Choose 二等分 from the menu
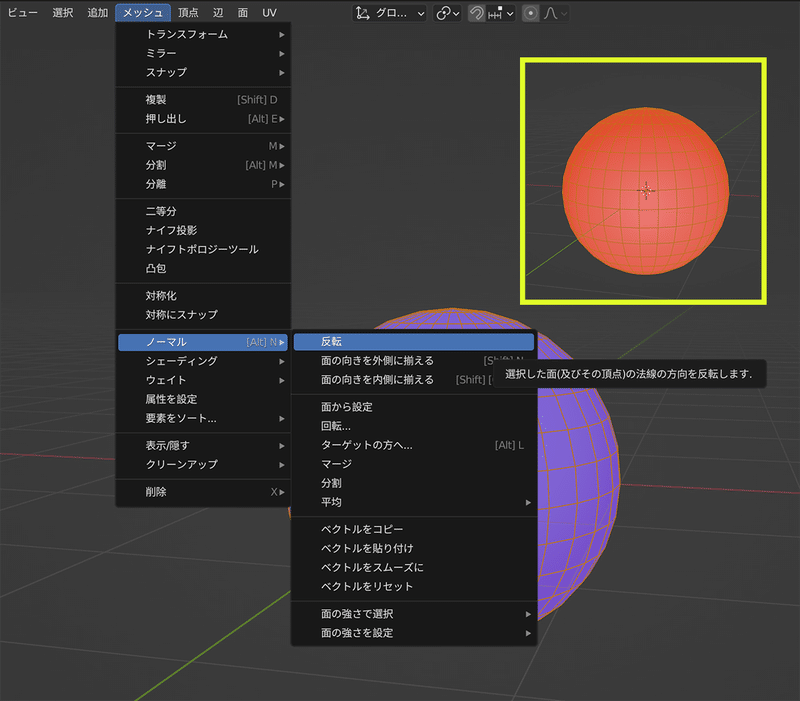 (x=203, y=211)
